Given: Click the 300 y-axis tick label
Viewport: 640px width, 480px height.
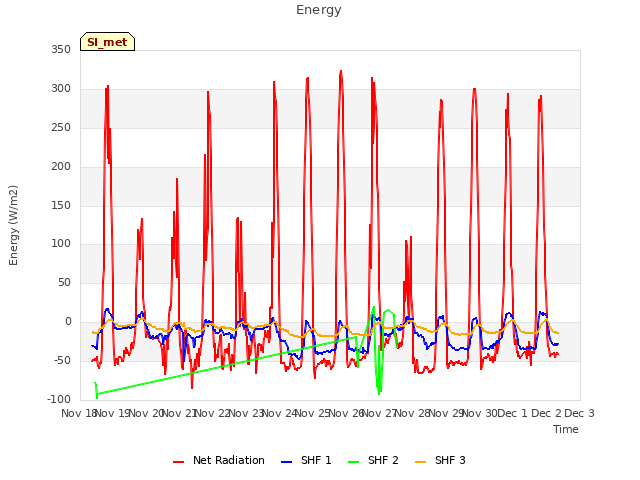Looking at the screenshot, I should pos(61,89).
